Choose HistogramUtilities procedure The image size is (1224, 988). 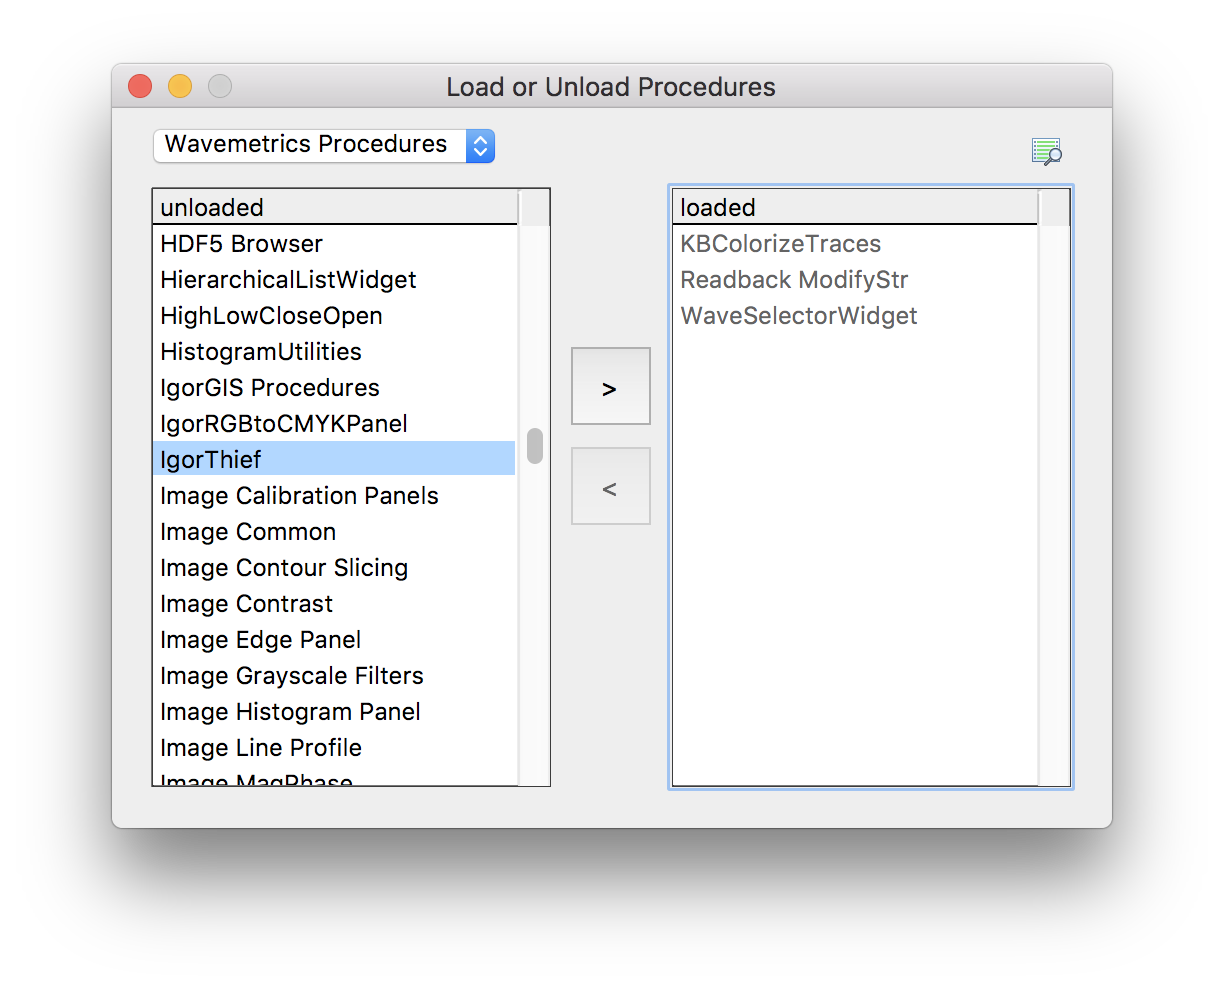(x=335, y=352)
